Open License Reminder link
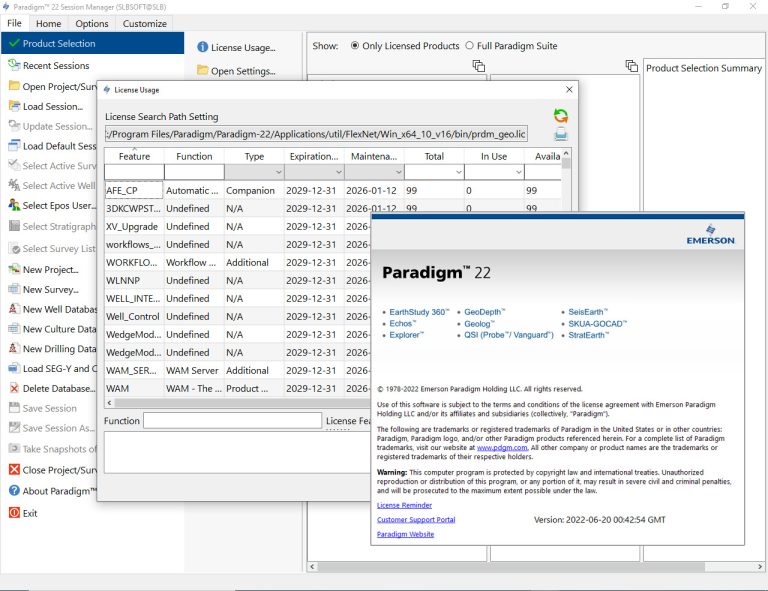 [404, 505]
